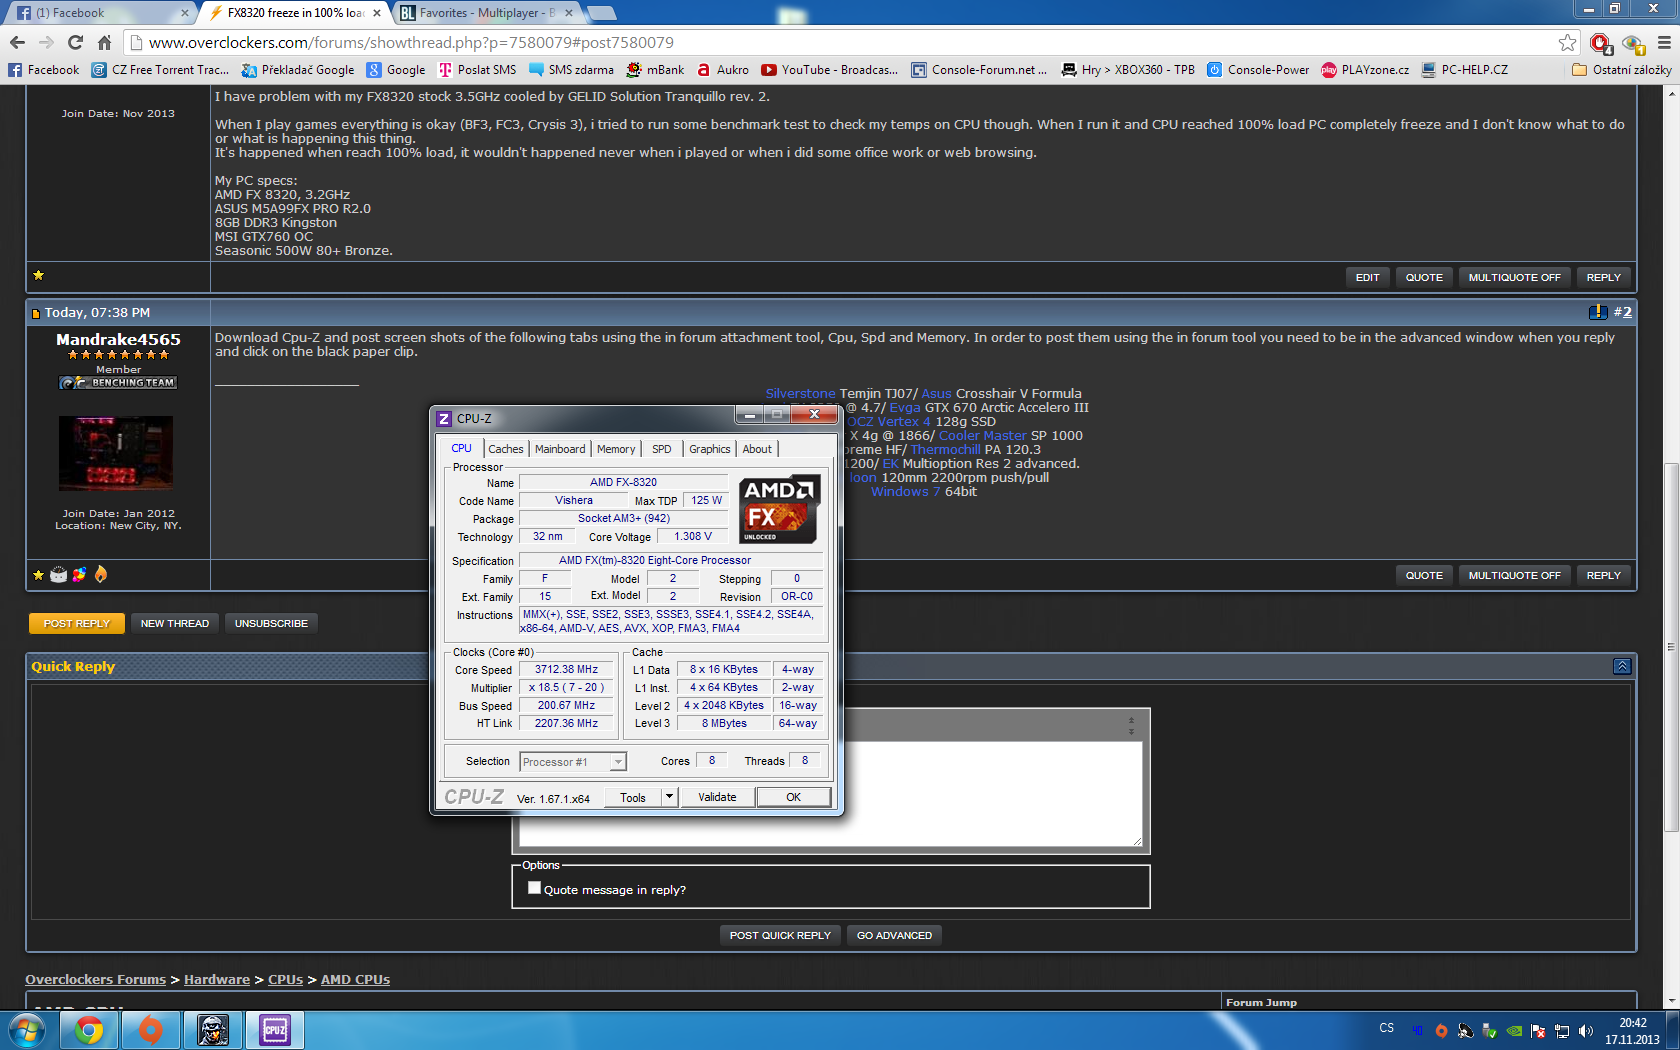Click the orange POST REPLY button

pyautogui.click(x=77, y=623)
